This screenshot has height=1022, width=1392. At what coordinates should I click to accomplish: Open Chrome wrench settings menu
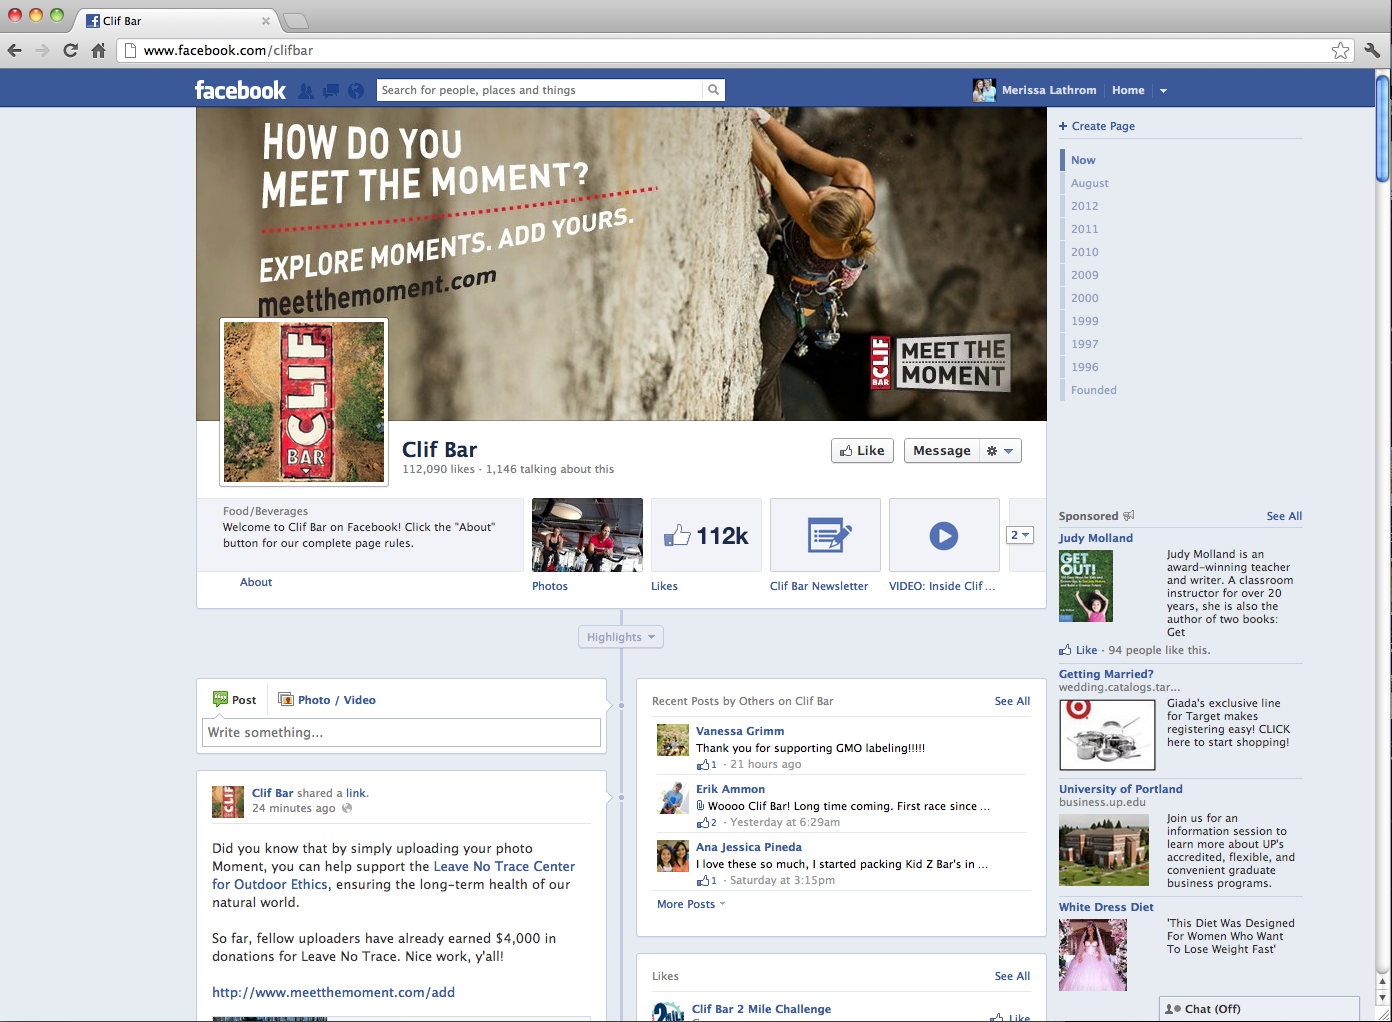1372,50
